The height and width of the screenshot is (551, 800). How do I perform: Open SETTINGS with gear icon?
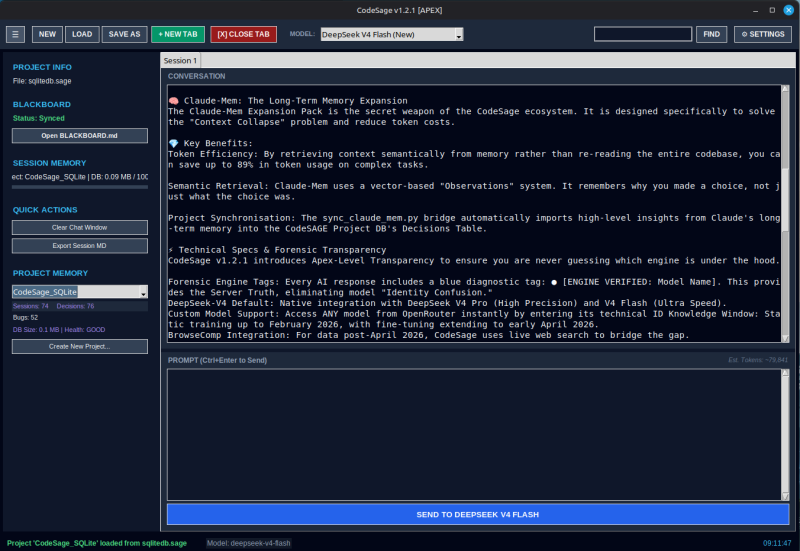[763, 34]
